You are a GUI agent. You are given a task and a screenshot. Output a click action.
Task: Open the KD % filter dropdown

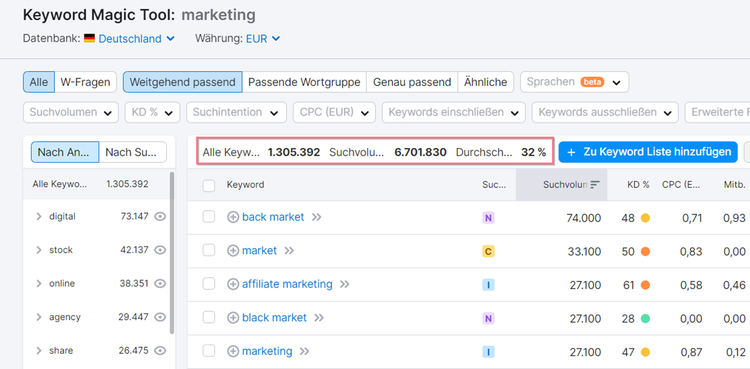(153, 112)
